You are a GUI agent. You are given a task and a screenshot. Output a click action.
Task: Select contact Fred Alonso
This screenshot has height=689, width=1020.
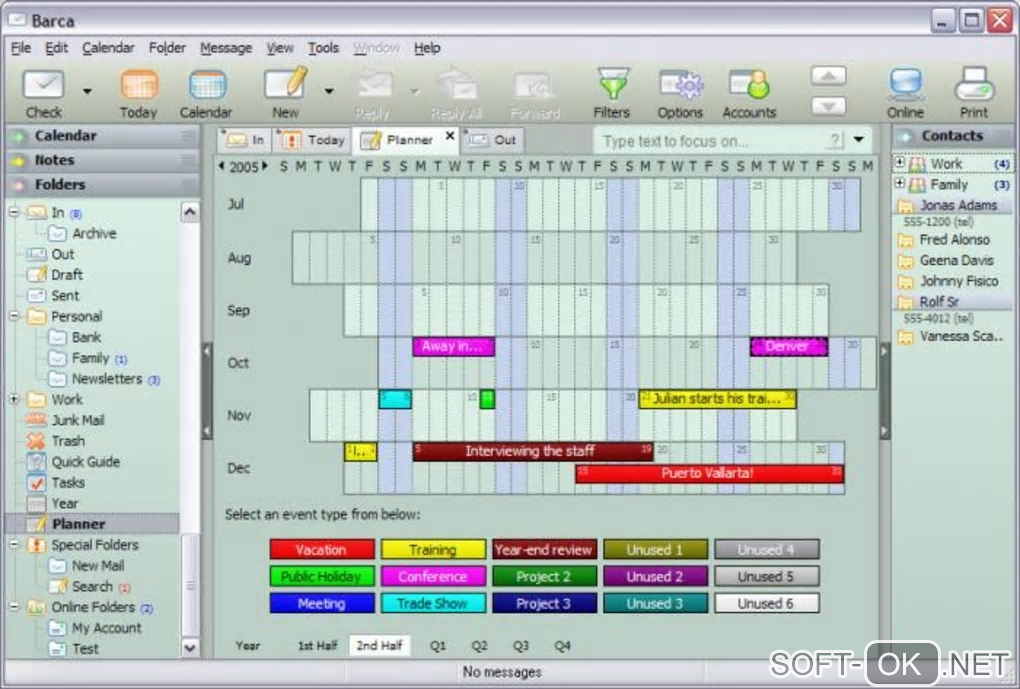tap(954, 239)
